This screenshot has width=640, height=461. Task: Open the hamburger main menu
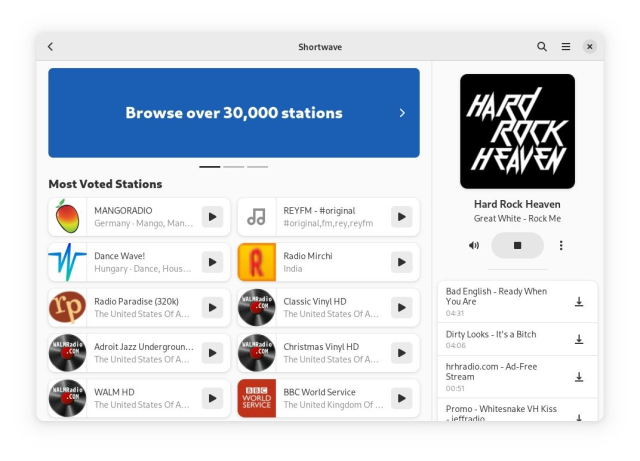566,47
